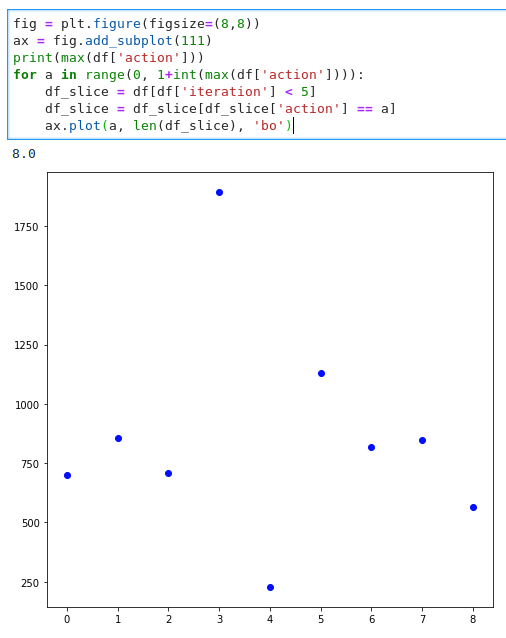Click the 1000 y-axis tick label
This screenshot has height=638, width=506.
[x=27, y=405]
